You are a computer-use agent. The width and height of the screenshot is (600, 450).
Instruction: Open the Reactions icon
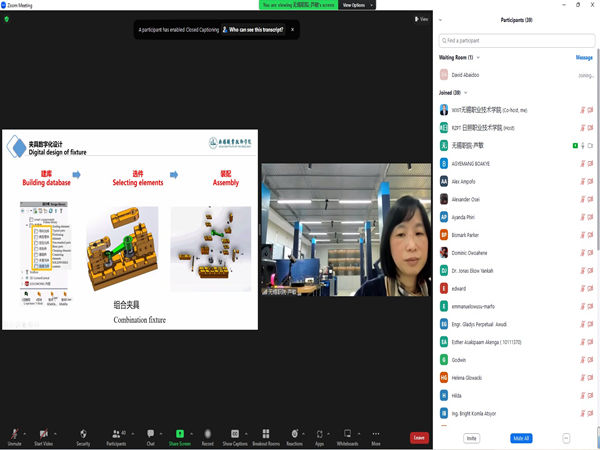[x=295, y=435]
